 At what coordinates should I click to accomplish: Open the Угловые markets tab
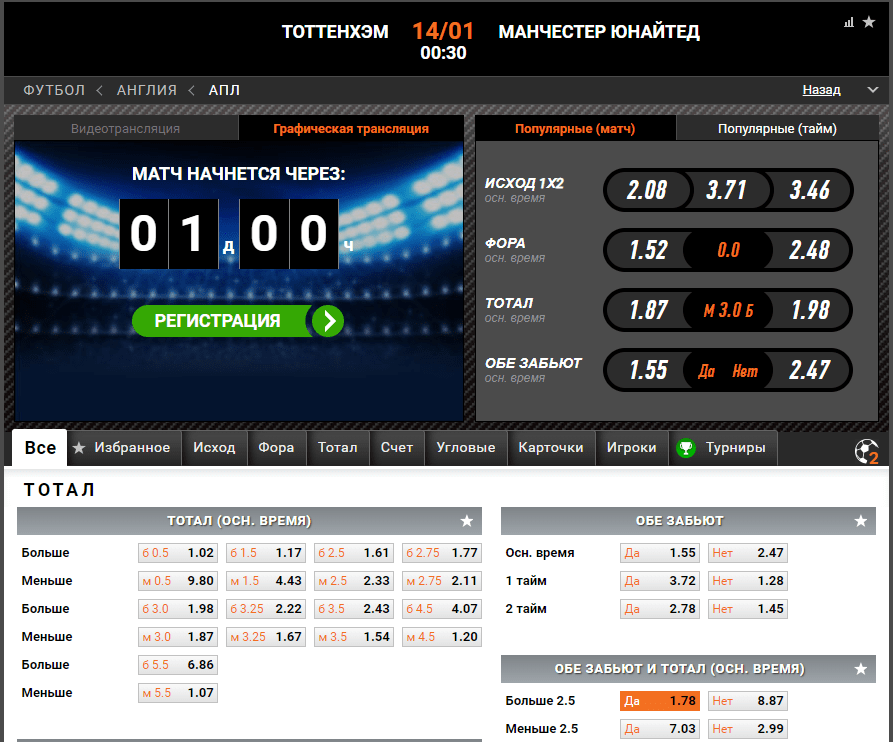[465, 448]
